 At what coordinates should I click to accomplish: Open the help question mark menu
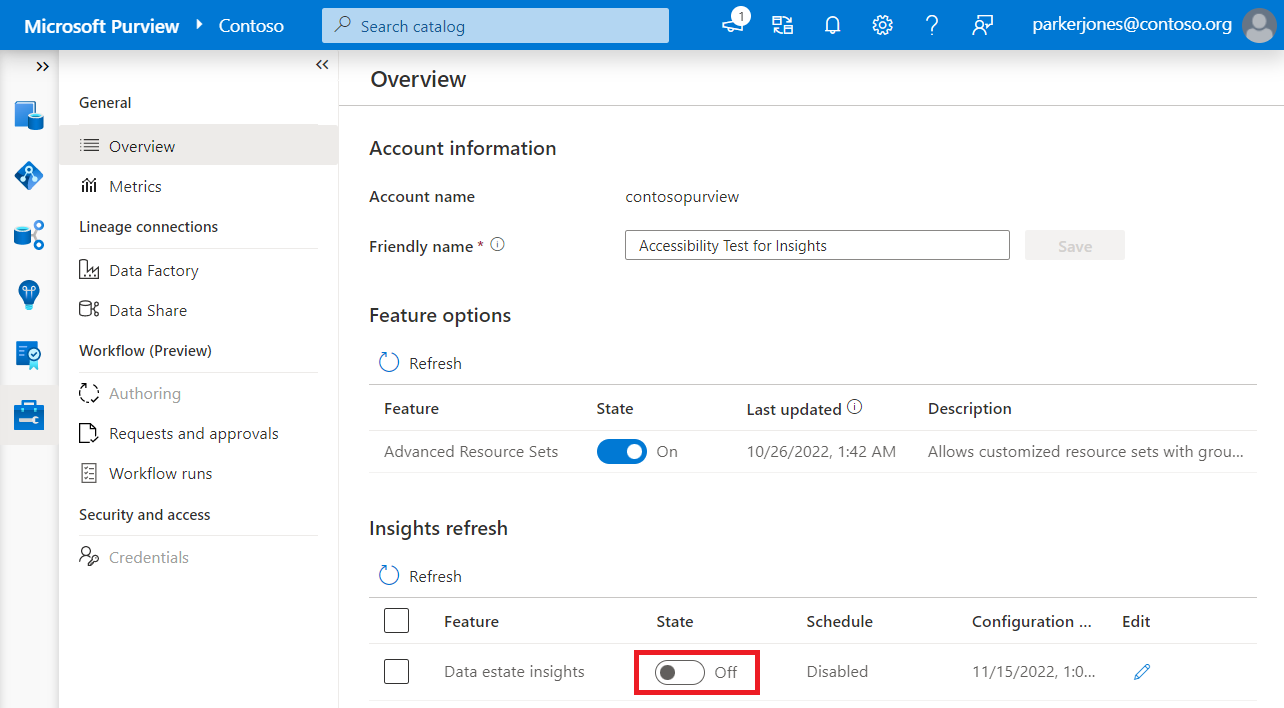[x=932, y=24]
